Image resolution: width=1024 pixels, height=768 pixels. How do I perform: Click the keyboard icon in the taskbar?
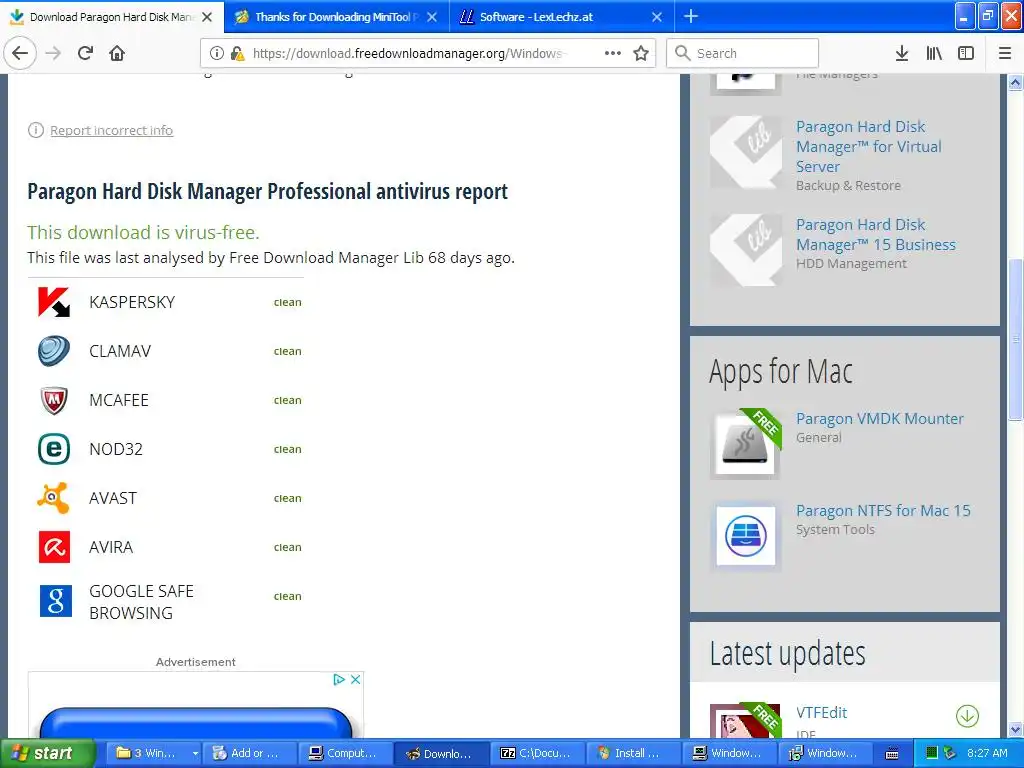point(892,754)
